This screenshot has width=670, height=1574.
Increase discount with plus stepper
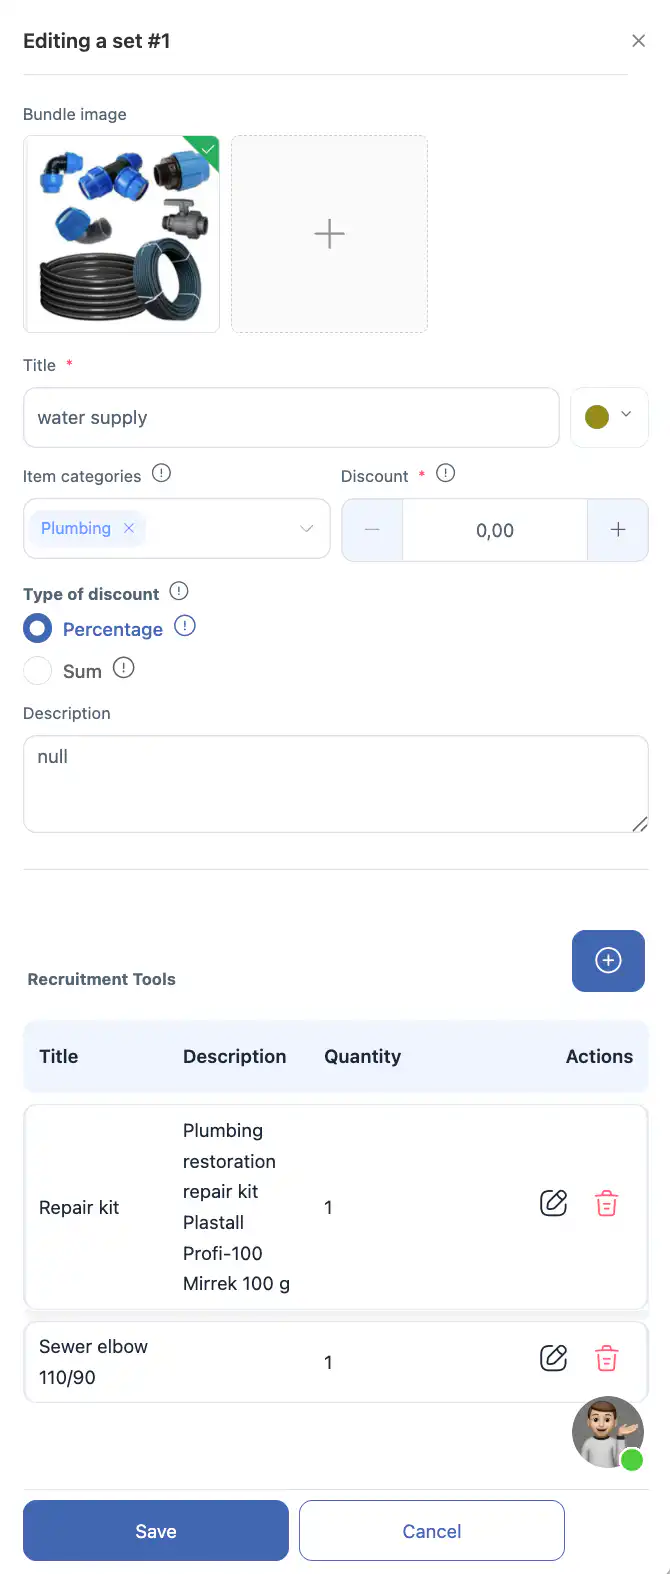618,530
